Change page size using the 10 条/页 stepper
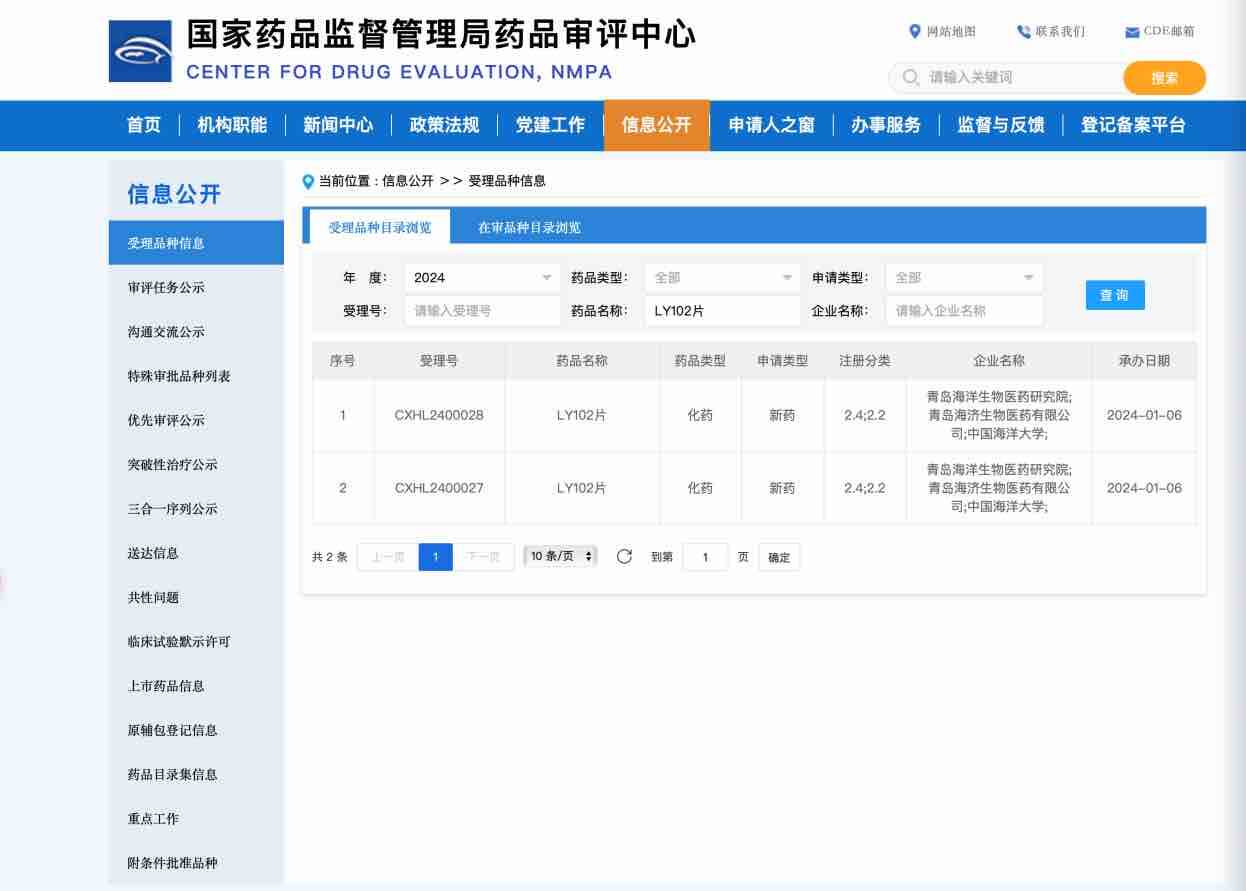Image resolution: width=1246 pixels, height=891 pixels. click(x=558, y=557)
